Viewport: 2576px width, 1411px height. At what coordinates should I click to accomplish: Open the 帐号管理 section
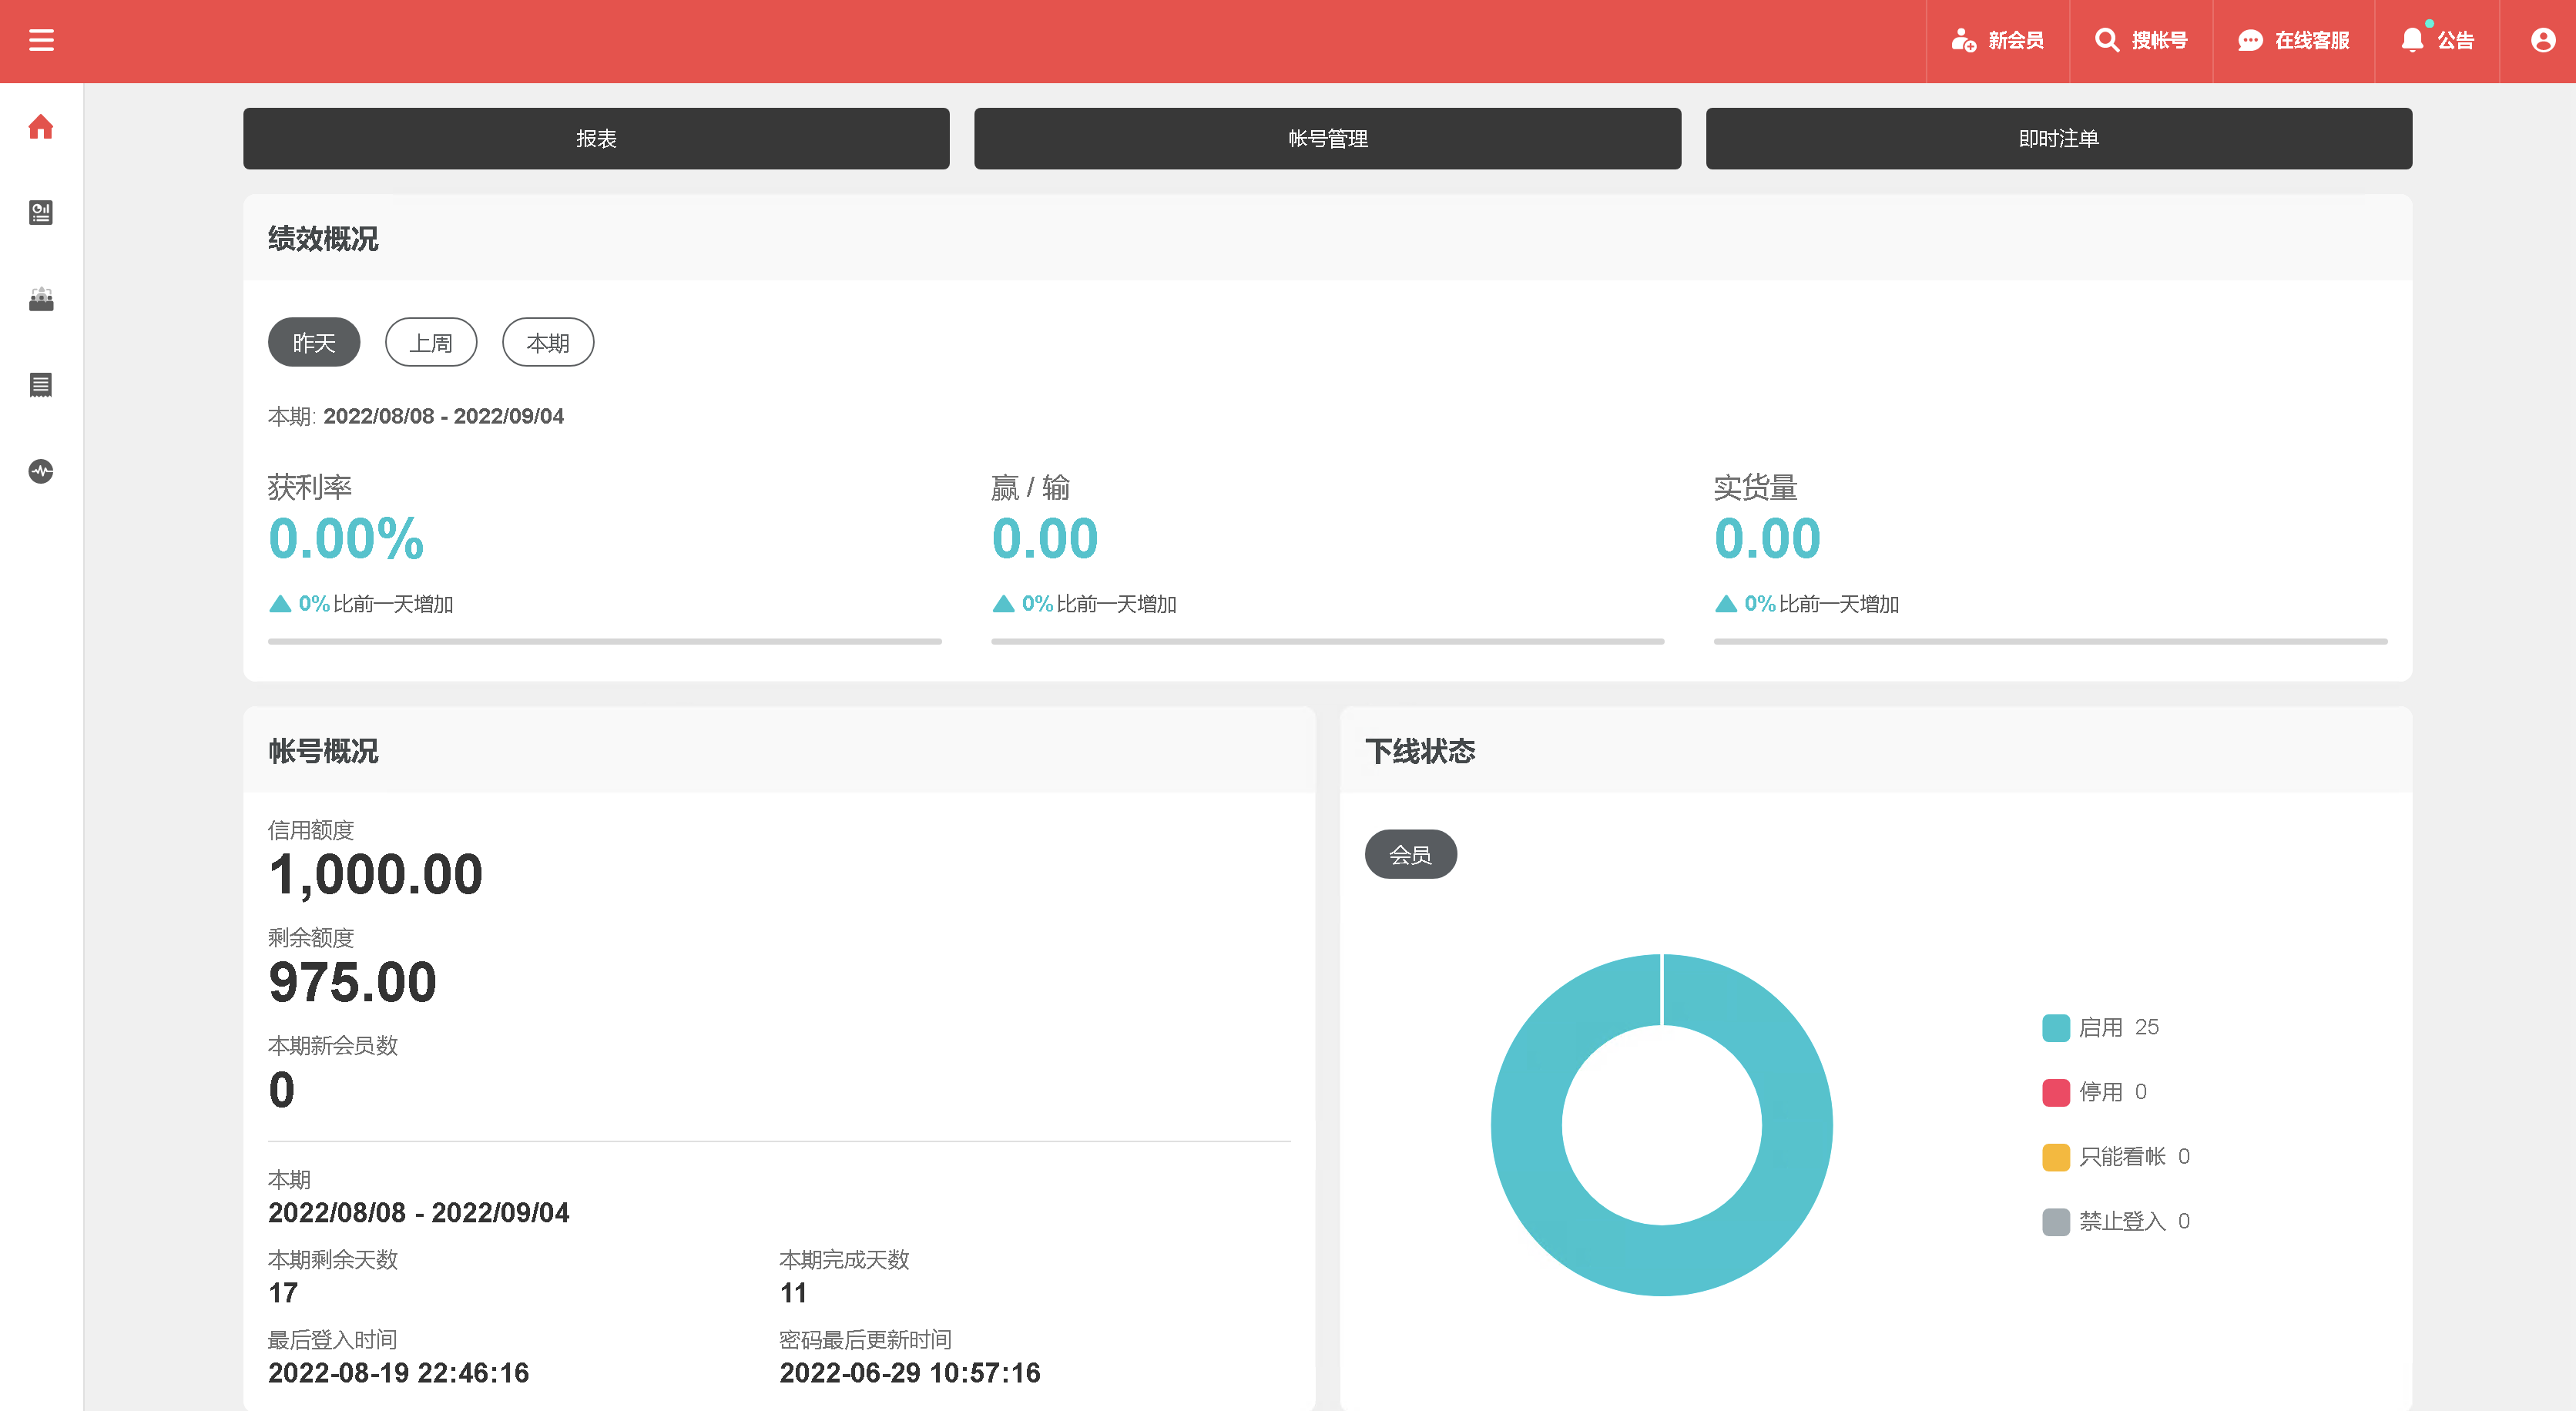(x=1327, y=139)
